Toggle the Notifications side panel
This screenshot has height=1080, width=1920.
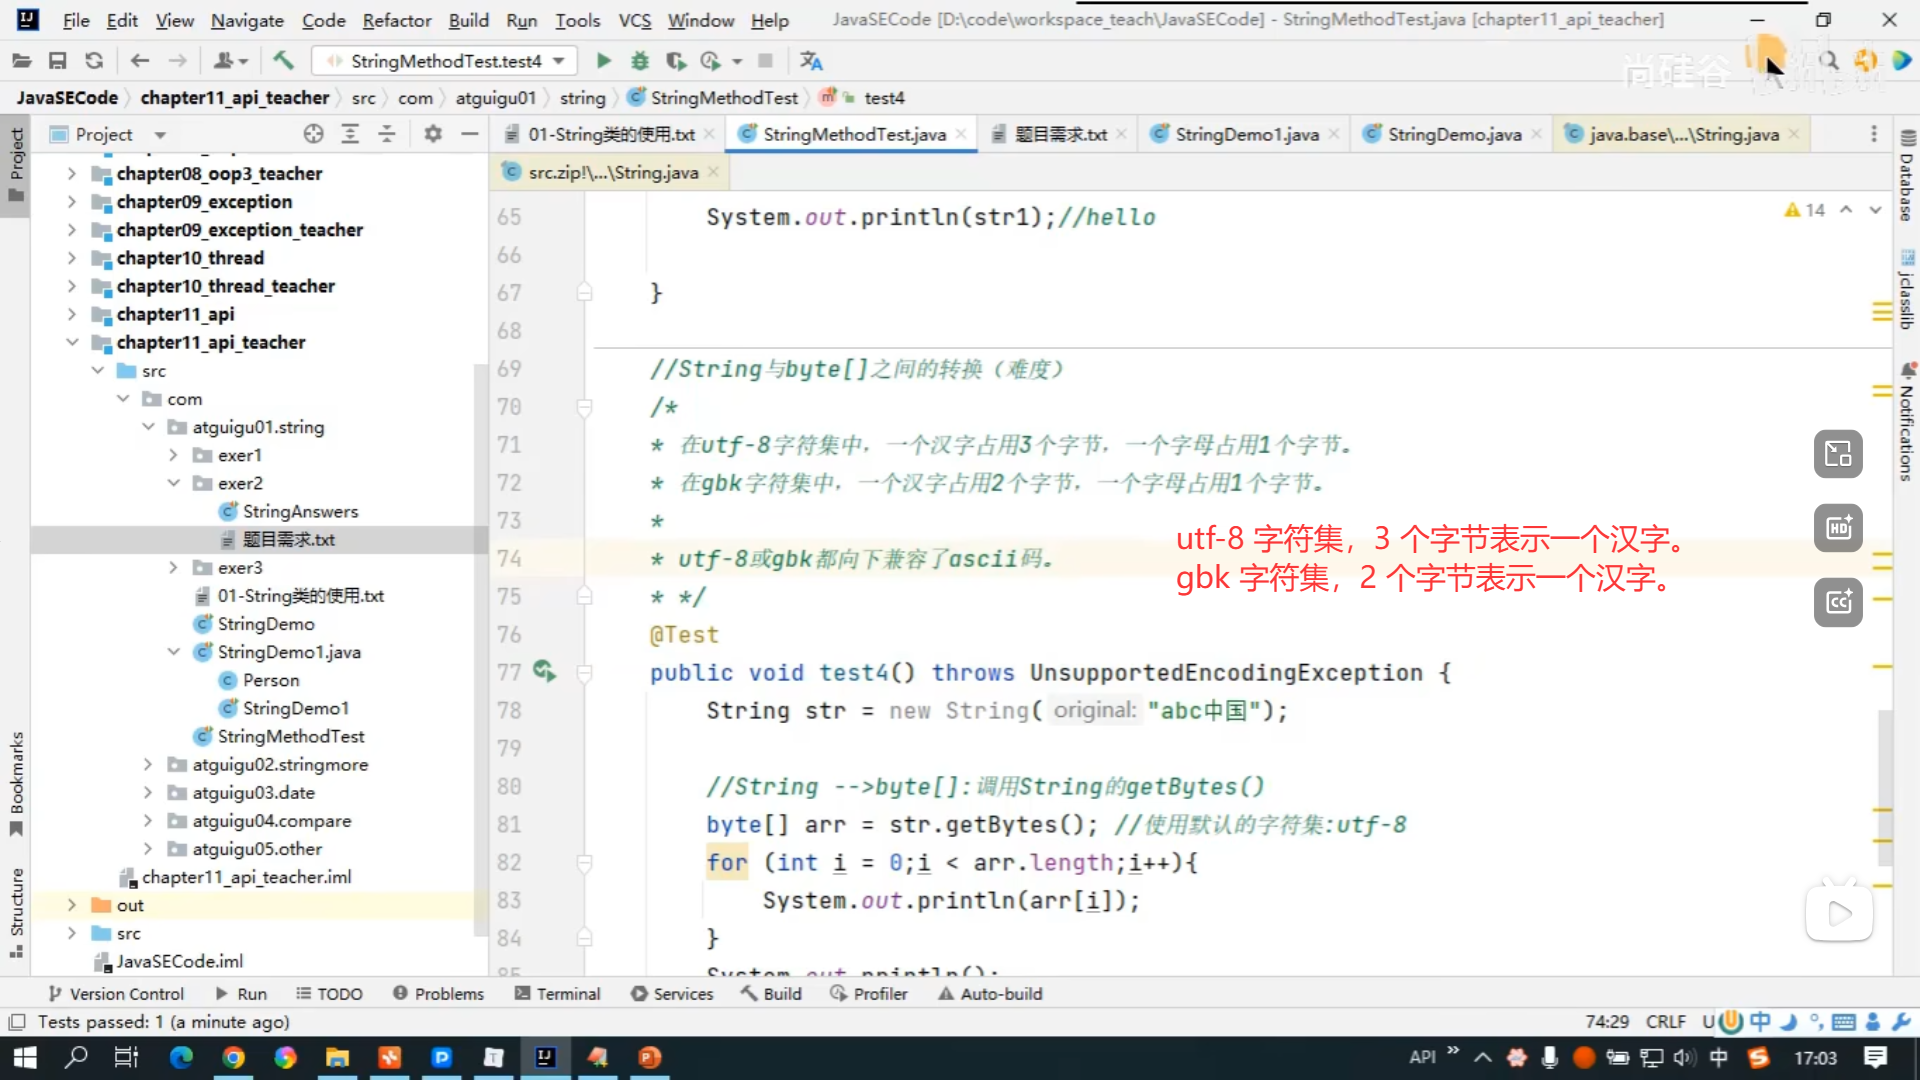pyautogui.click(x=1906, y=425)
